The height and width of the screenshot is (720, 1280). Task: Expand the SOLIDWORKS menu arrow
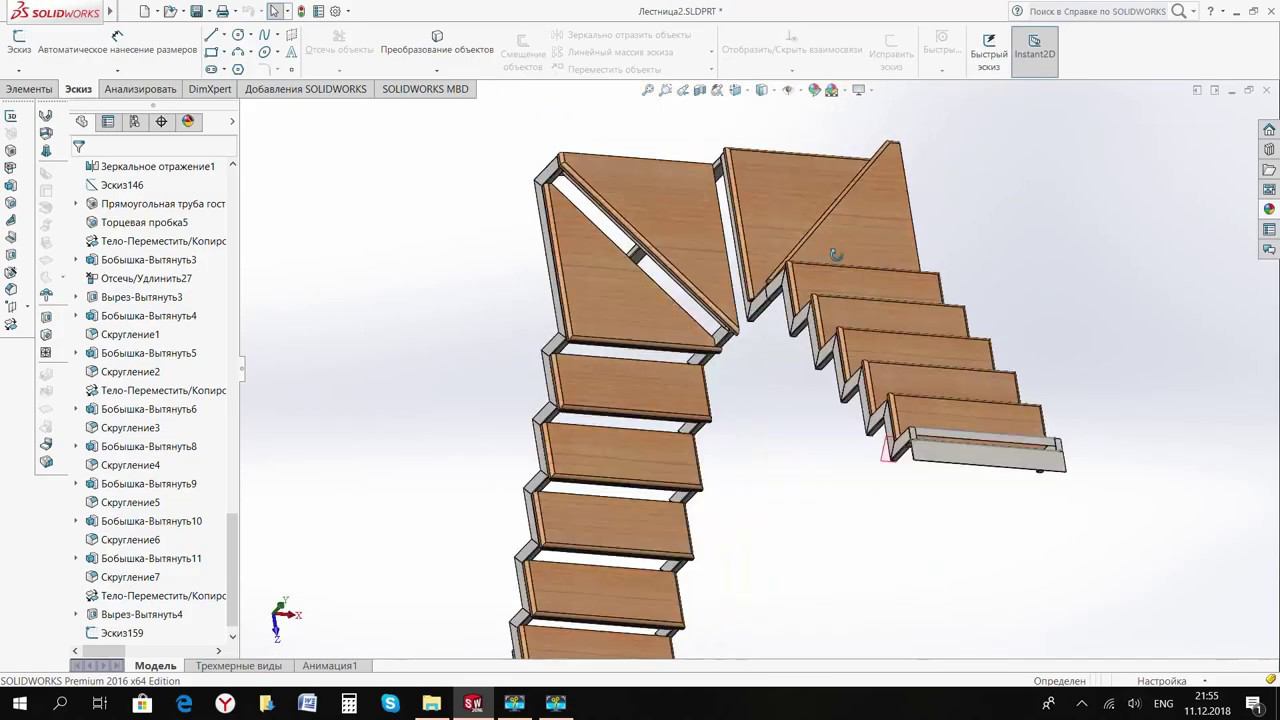tap(109, 12)
